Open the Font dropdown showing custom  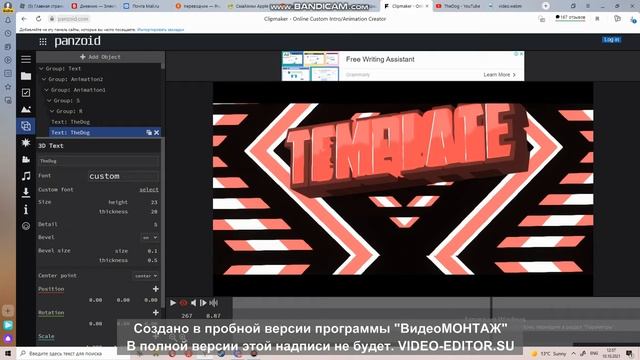[x=123, y=176]
